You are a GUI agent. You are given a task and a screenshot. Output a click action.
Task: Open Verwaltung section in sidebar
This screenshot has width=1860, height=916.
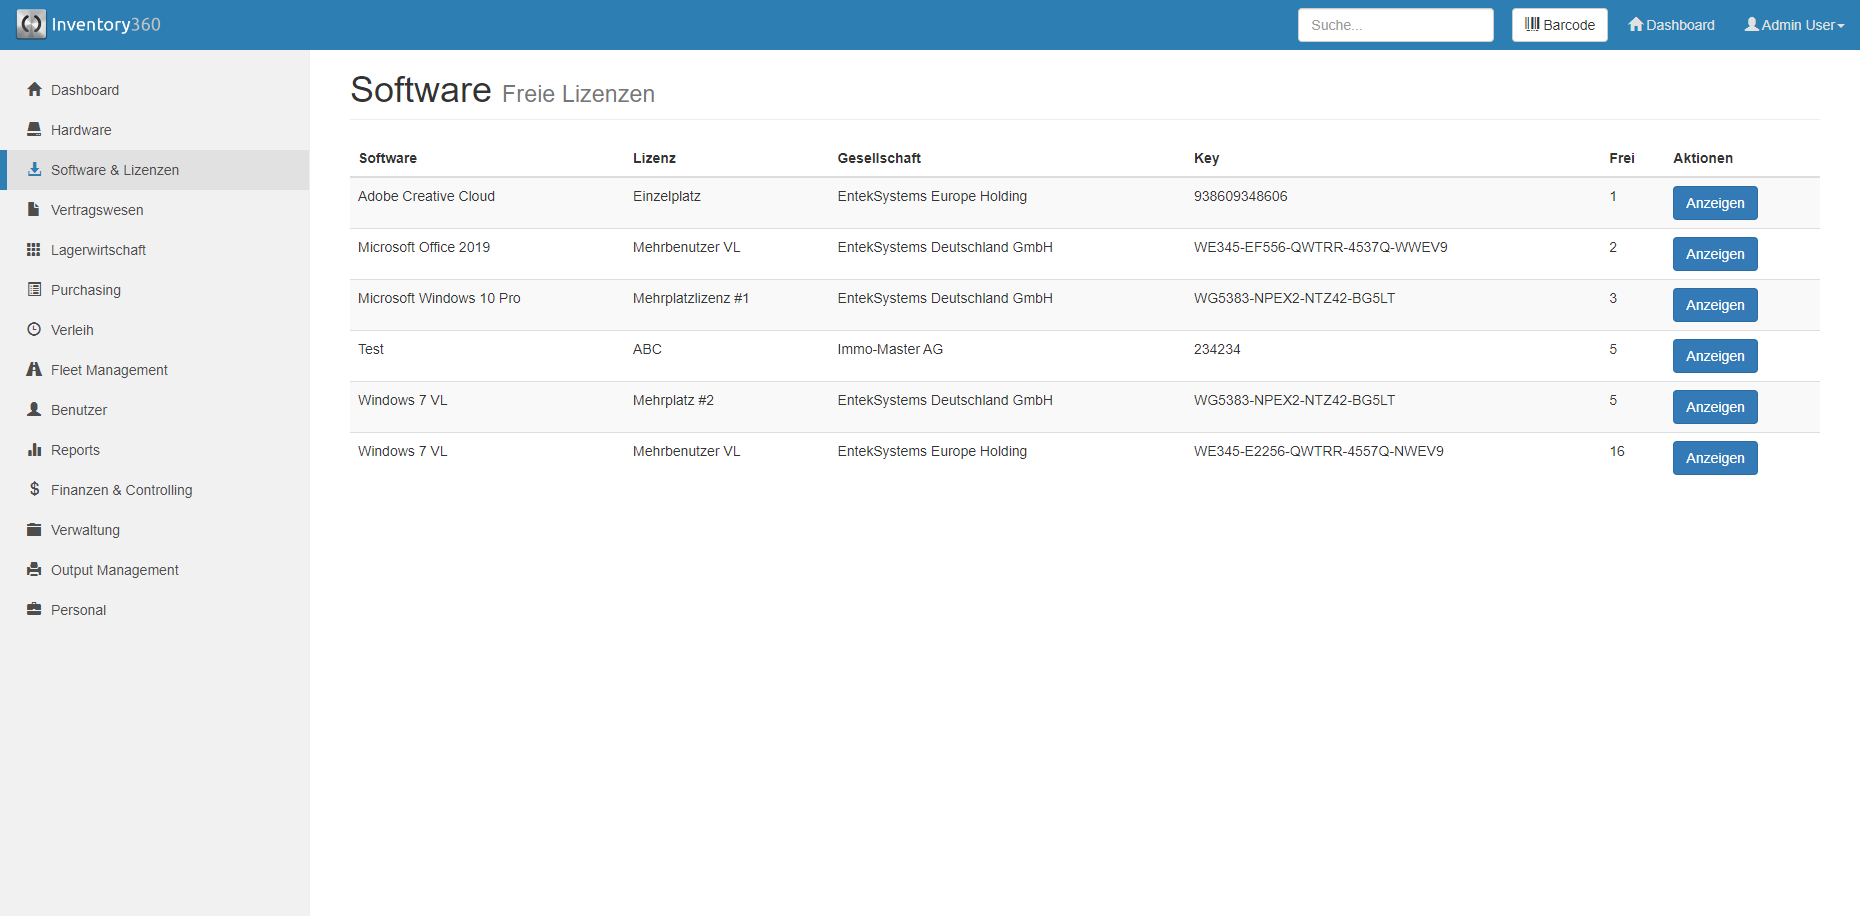(x=85, y=530)
